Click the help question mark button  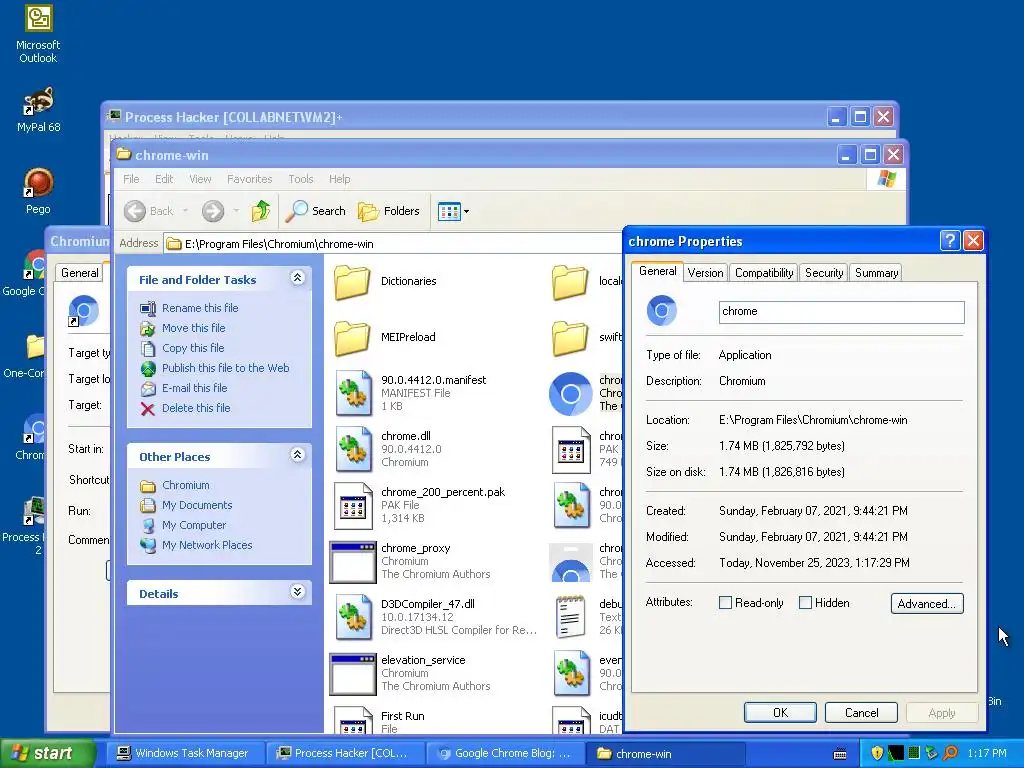(950, 241)
